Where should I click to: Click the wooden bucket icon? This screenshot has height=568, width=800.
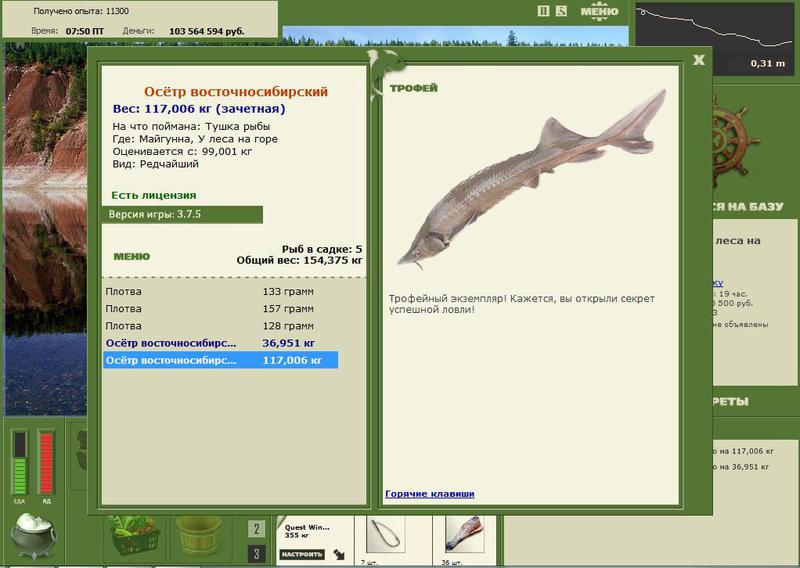coord(199,536)
